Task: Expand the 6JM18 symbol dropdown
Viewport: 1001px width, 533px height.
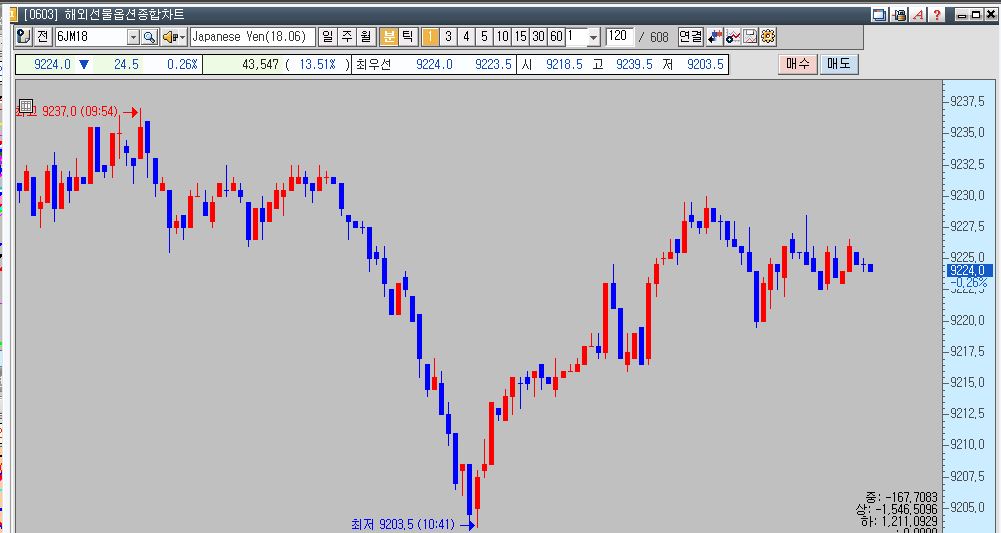Action: tap(132, 37)
